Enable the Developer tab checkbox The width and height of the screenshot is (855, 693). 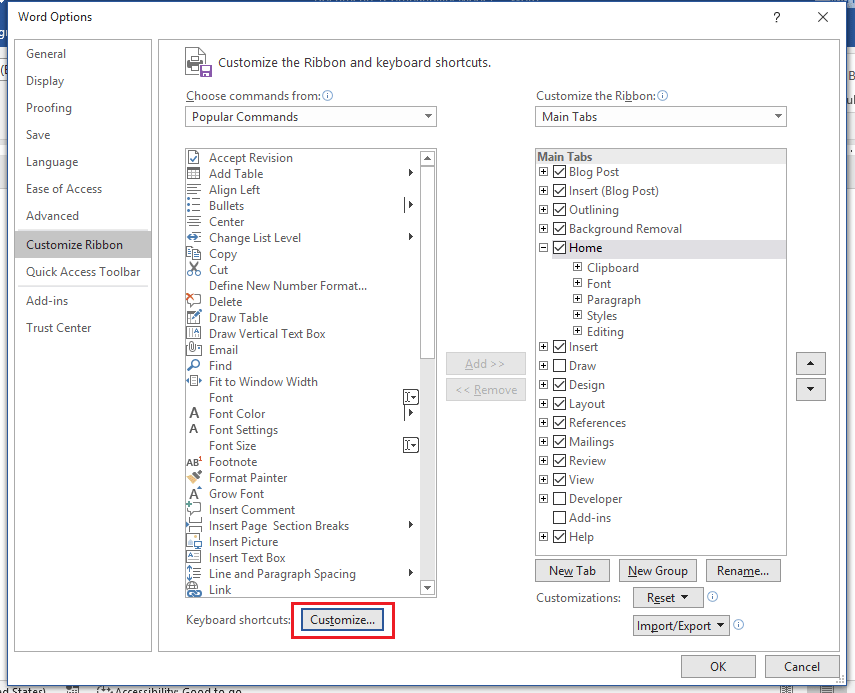[559, 499]
